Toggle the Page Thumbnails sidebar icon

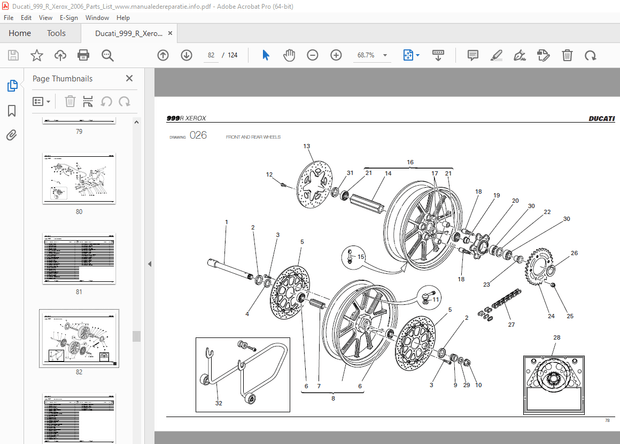pos(12,86)
